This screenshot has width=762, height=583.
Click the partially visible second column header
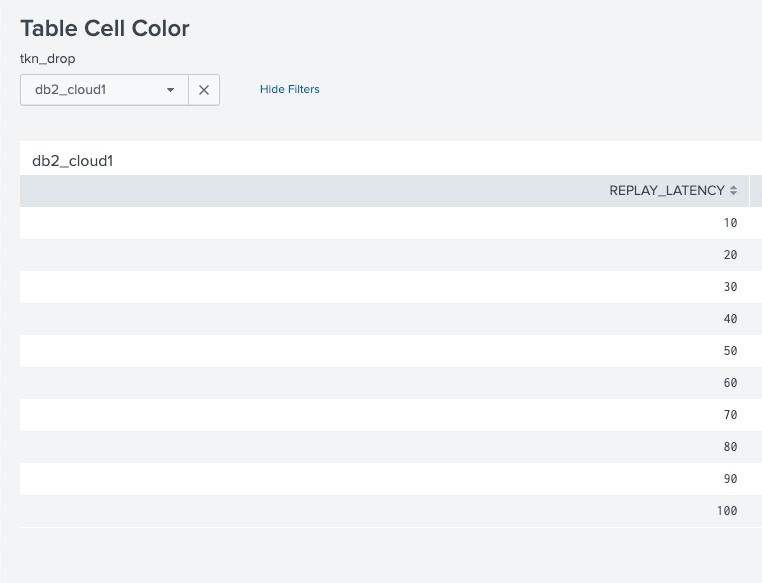(x=756, y=191)
